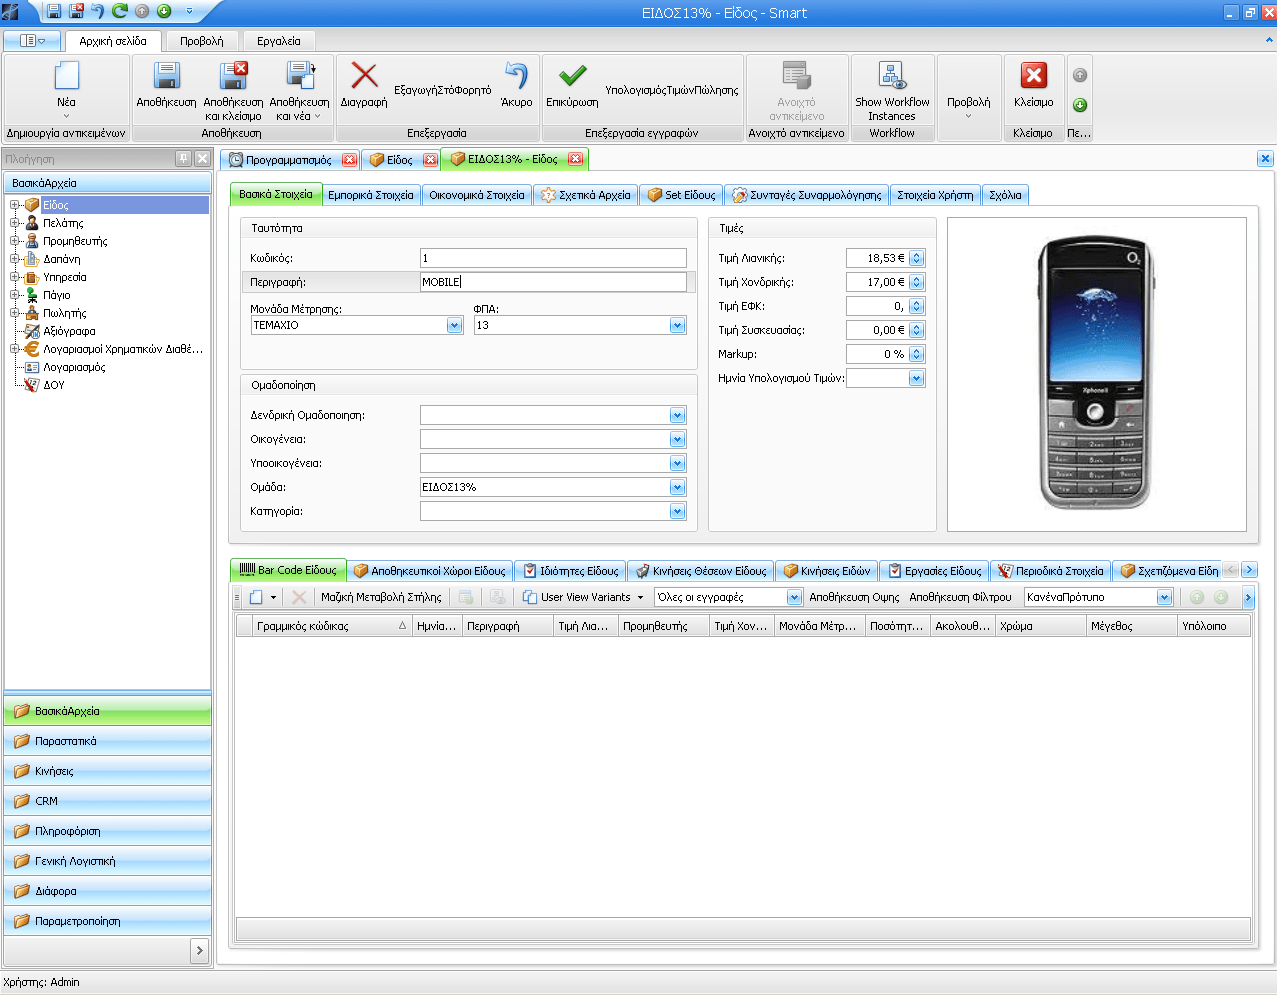Click the red Διαγραφή delete icon
Screen dimensions: 1277x996
364,77
